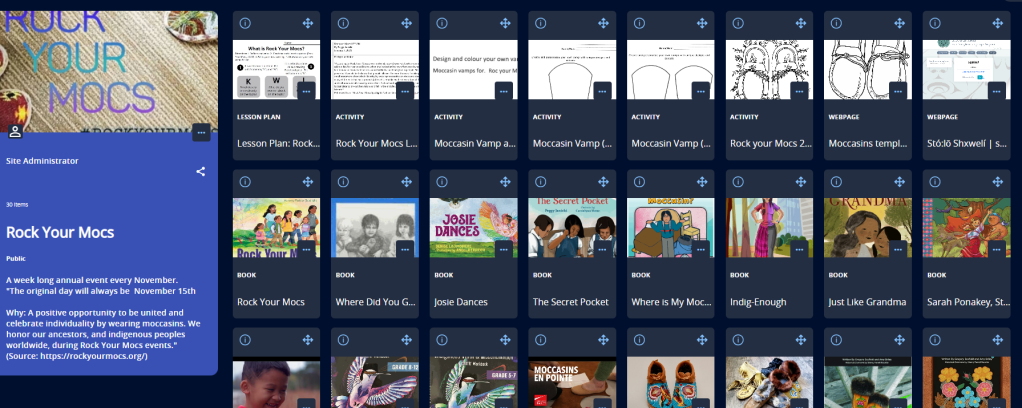Share the Rock Your Mocs collection
The height and width of the screenshot is (408, 1022).
pyautogui.click(x=200, y=171)
